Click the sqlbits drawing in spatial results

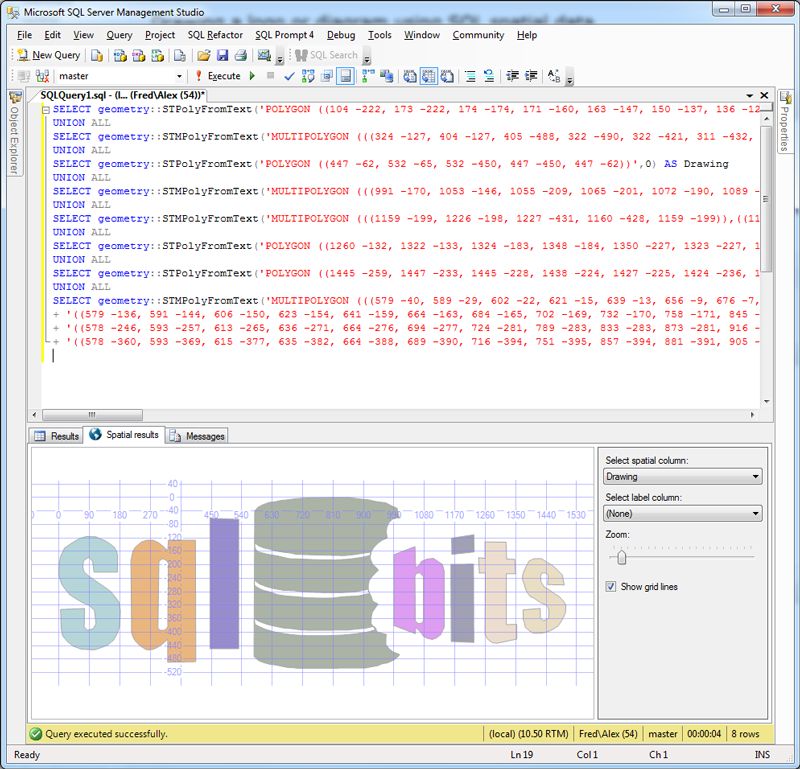[313, 583]
